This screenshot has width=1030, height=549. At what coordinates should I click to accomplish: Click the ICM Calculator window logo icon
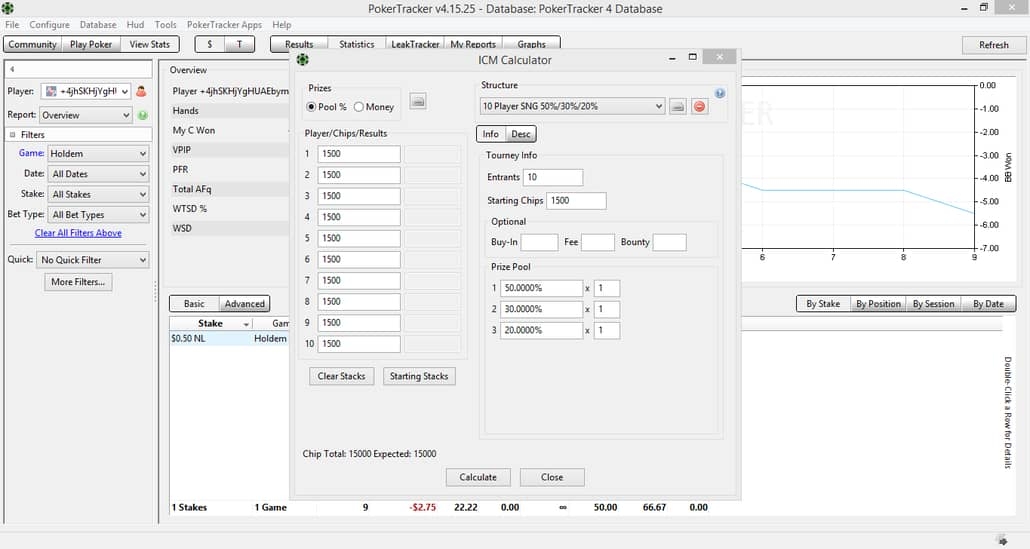tap(303, 60)
